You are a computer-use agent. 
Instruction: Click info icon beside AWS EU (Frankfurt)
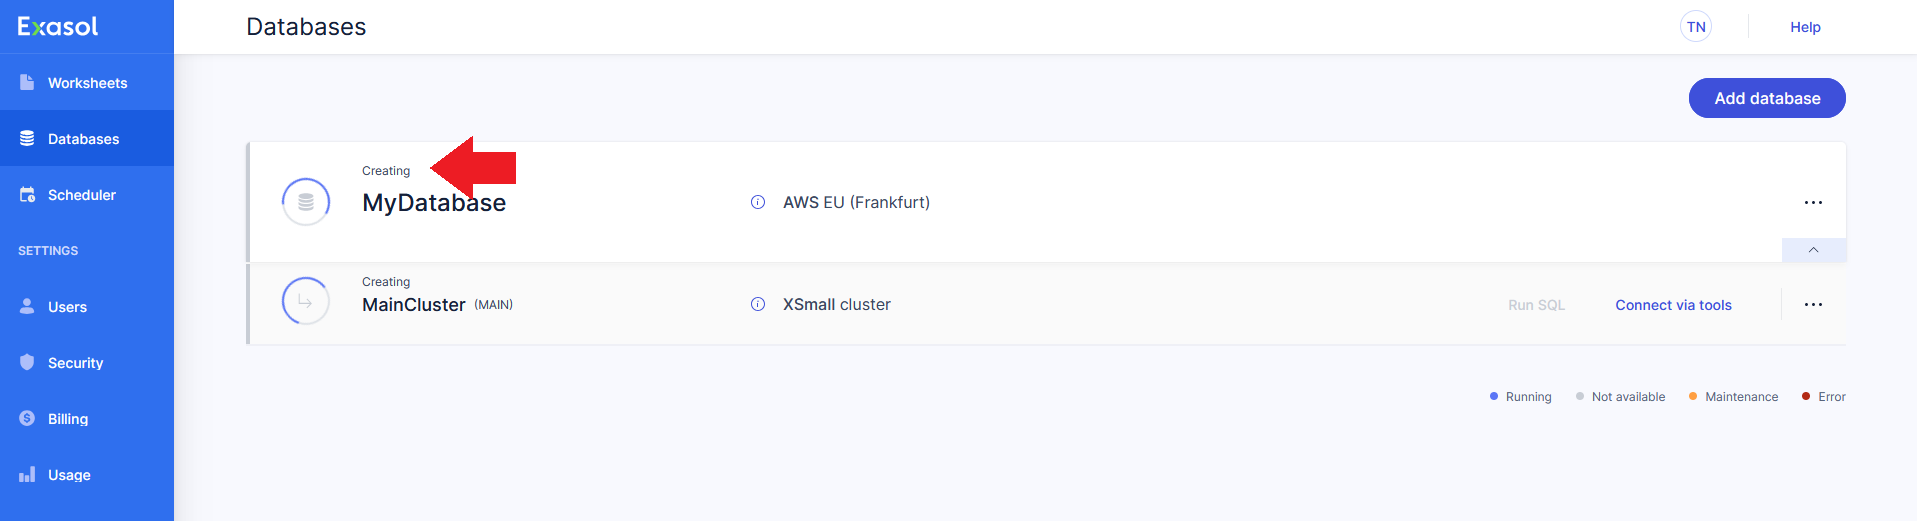click(x=758, y=202)
